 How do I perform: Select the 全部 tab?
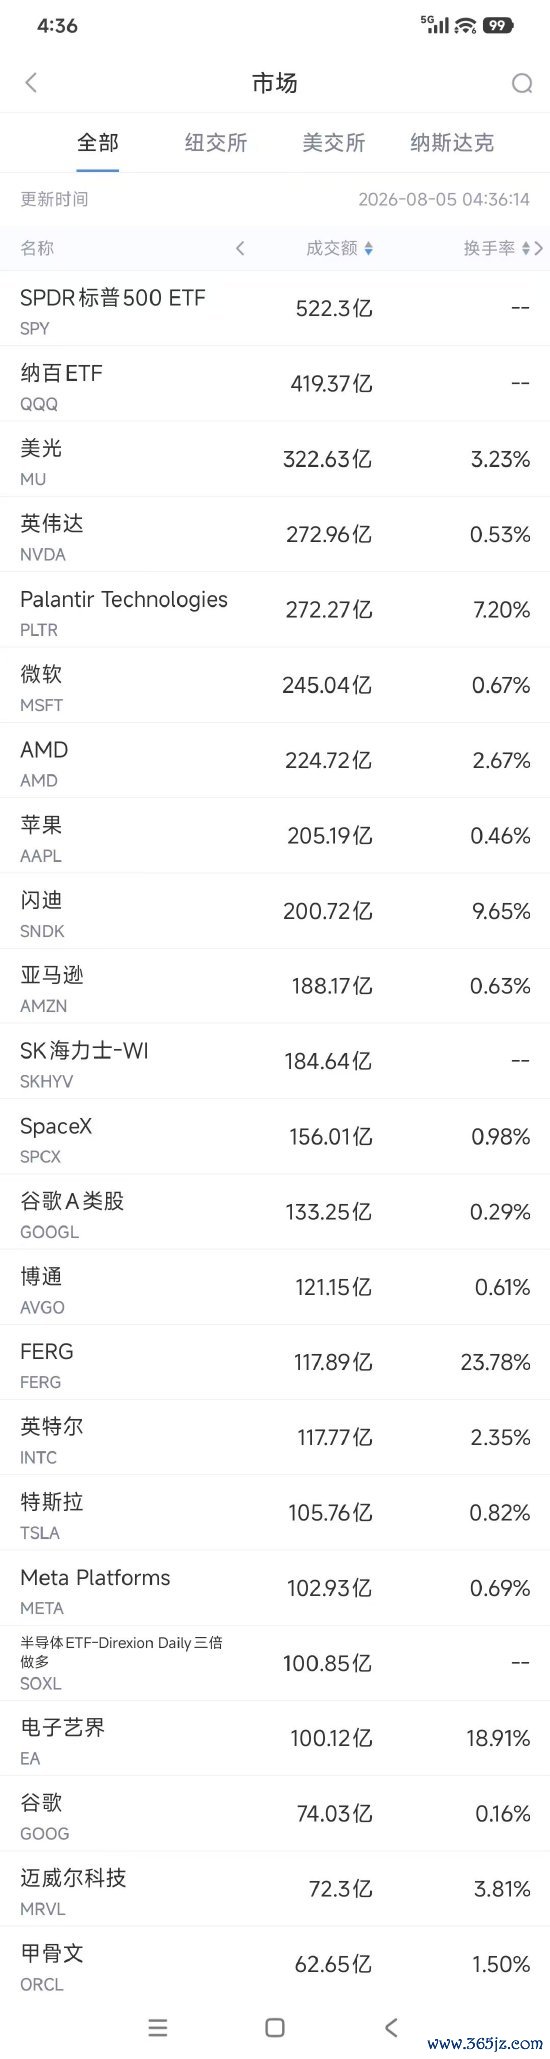[98, 143]
